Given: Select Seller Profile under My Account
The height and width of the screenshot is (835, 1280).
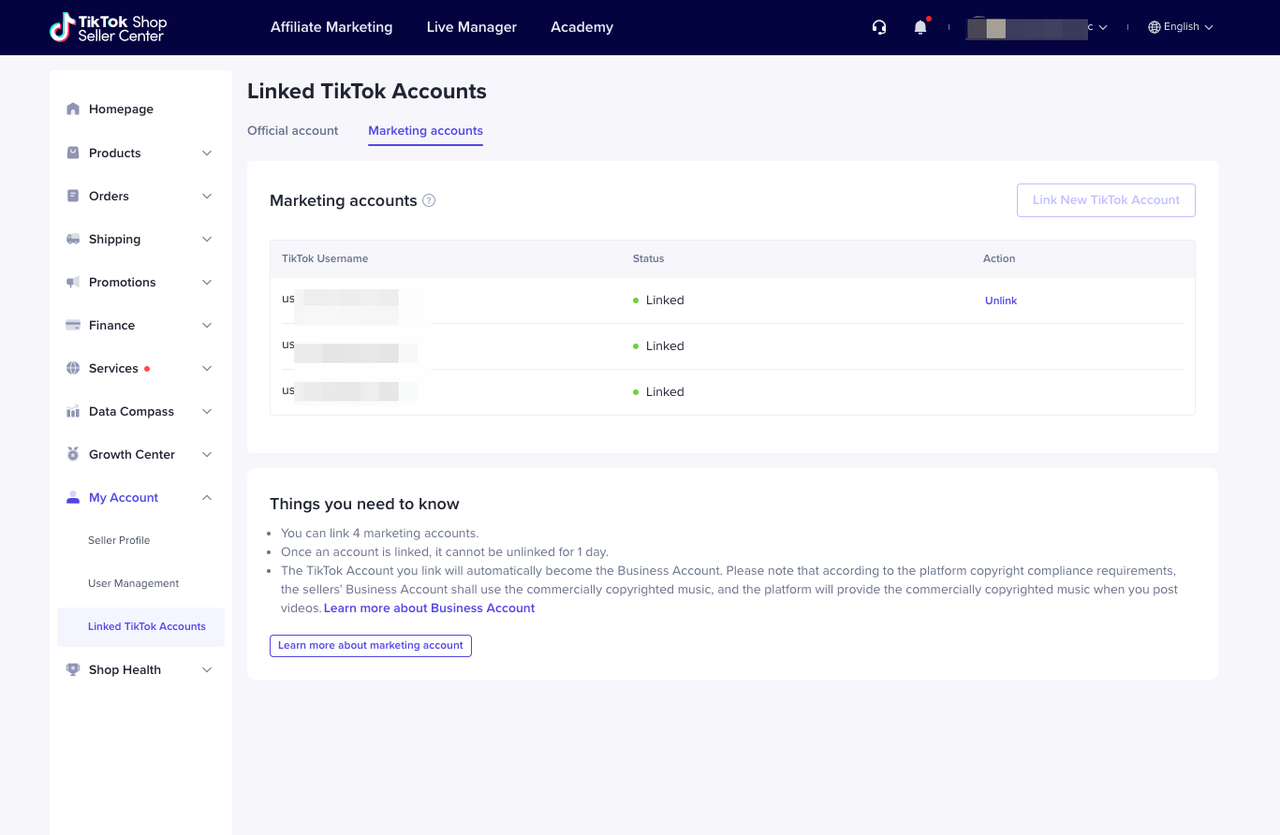Looking at the screenshot, I should tap(119, 540).
